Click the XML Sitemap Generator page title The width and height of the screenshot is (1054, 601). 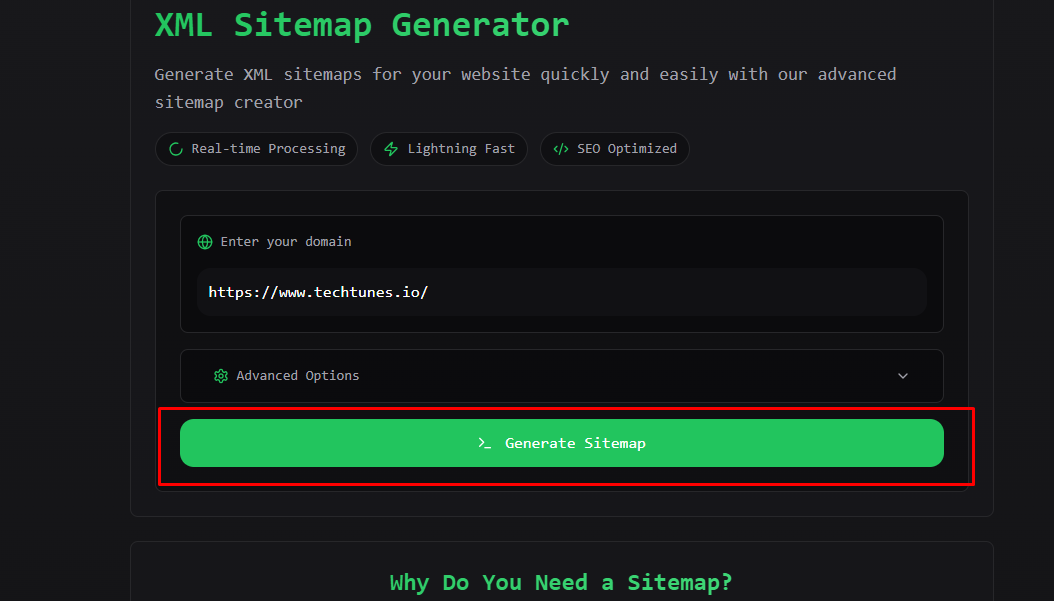coord(361,24)
